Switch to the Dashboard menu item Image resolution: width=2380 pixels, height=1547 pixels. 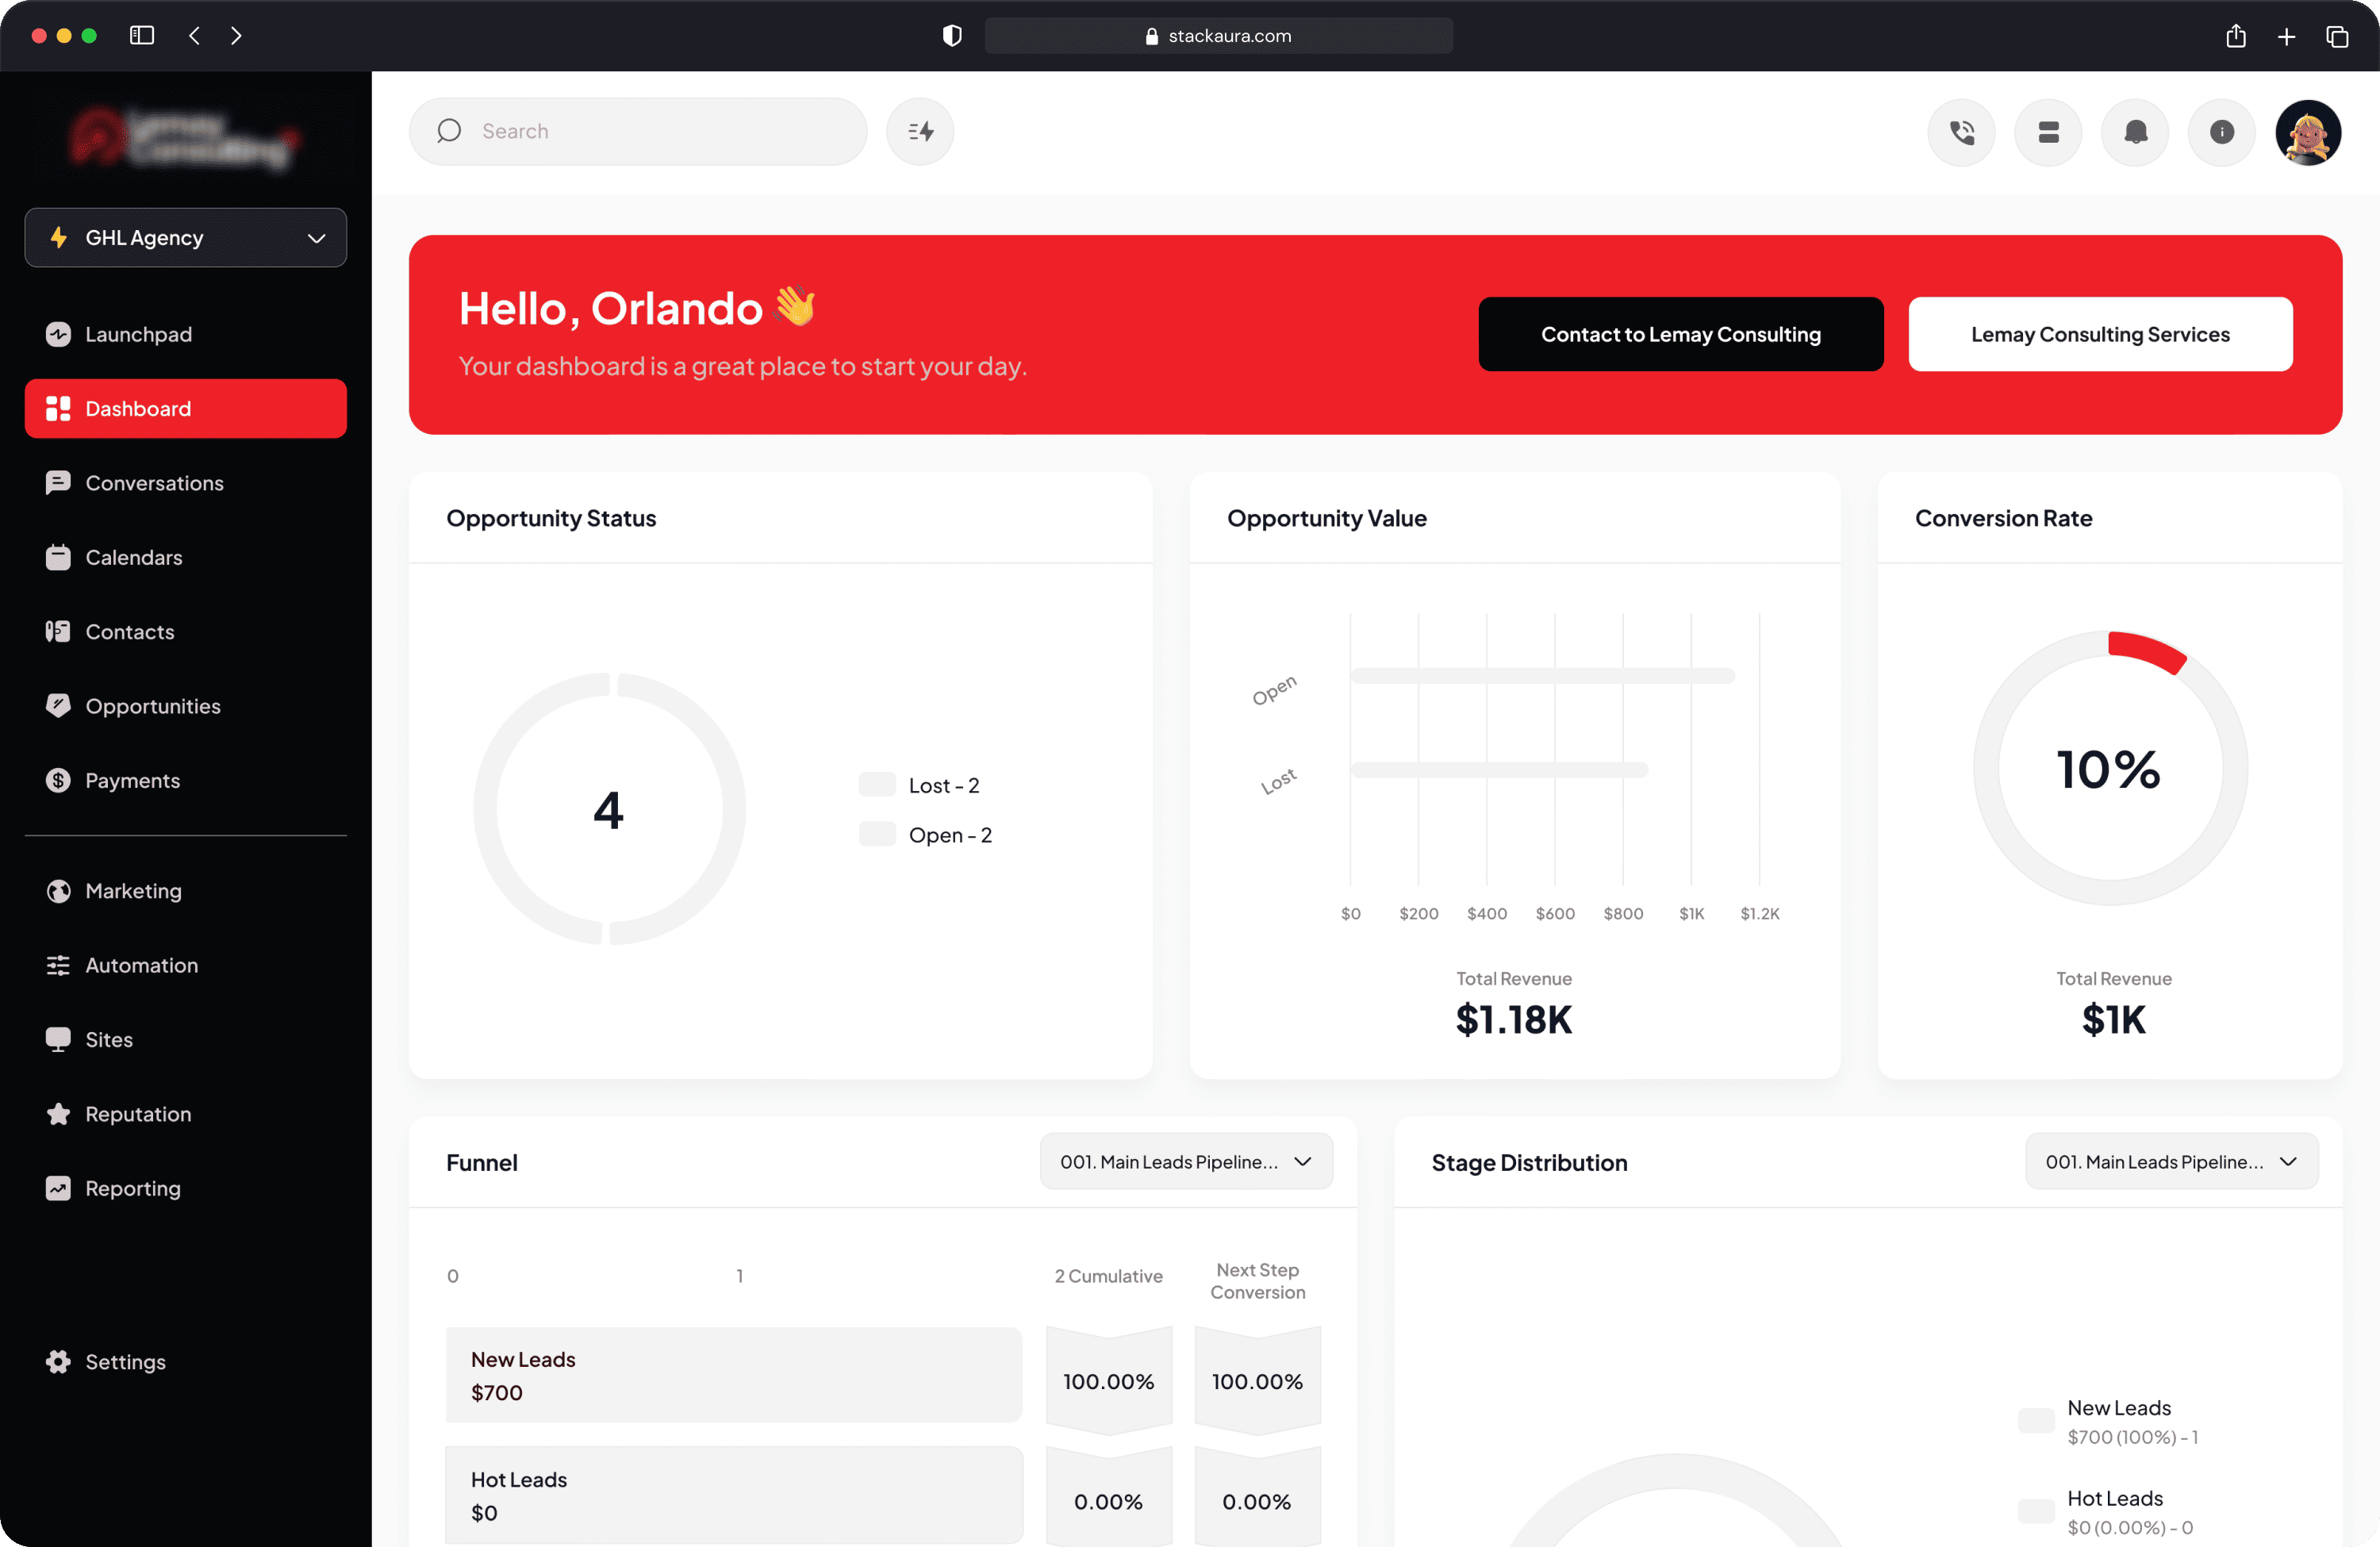(x=137, y=408)
